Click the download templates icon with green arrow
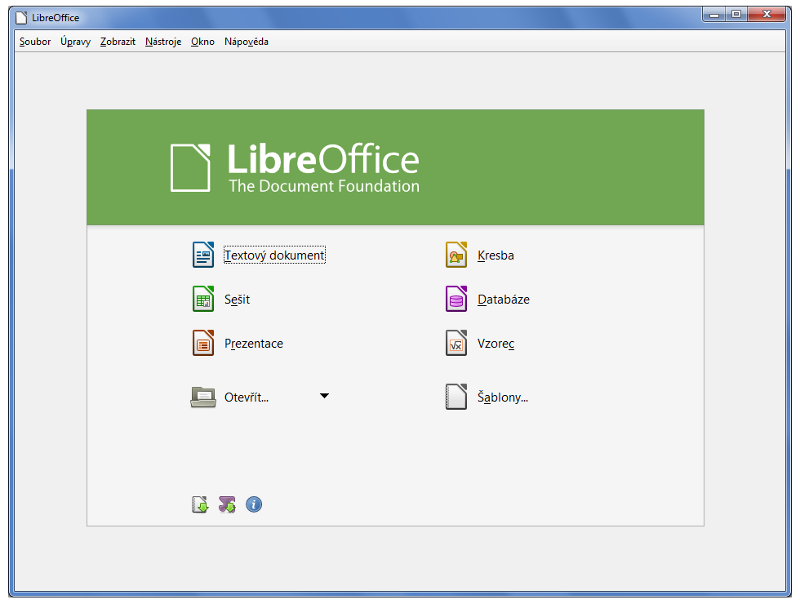This screenshot has height=604, width=800. tap(200, 505)
